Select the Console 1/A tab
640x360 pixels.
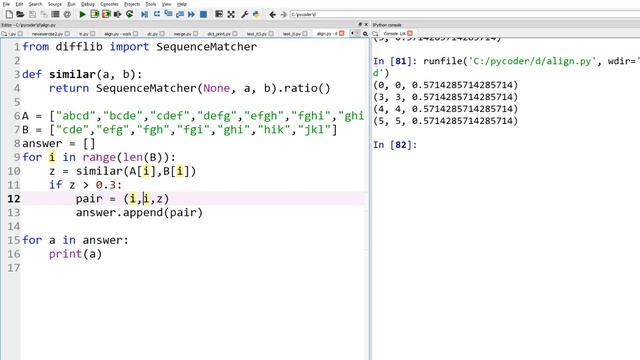pos(395,33)
